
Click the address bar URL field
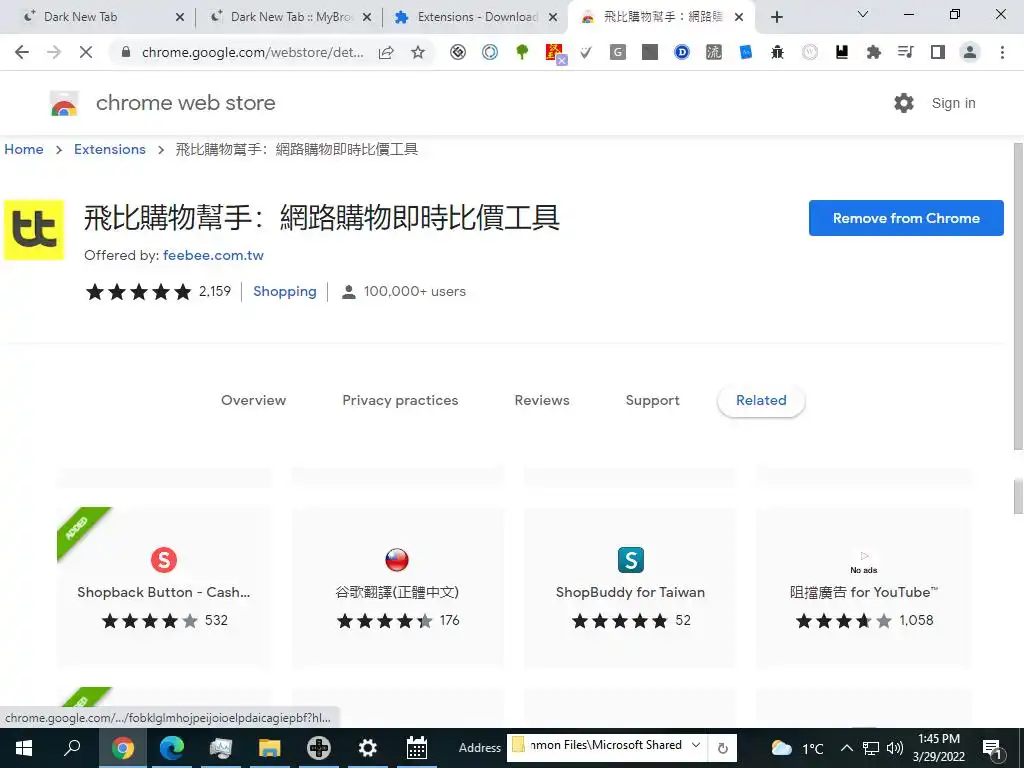(253, 52)
